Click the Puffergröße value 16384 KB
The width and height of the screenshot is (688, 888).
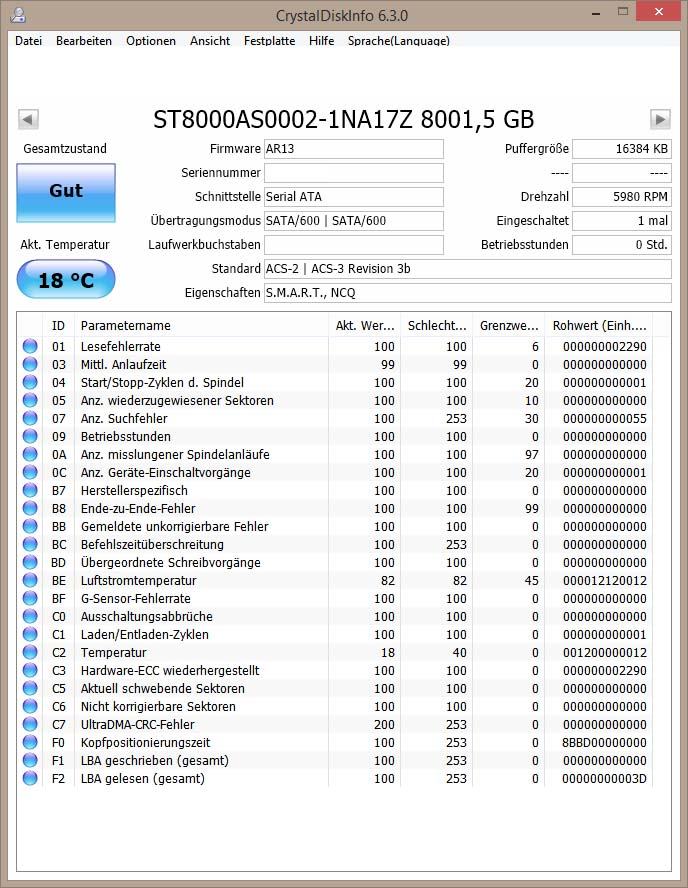pos(622,149)
